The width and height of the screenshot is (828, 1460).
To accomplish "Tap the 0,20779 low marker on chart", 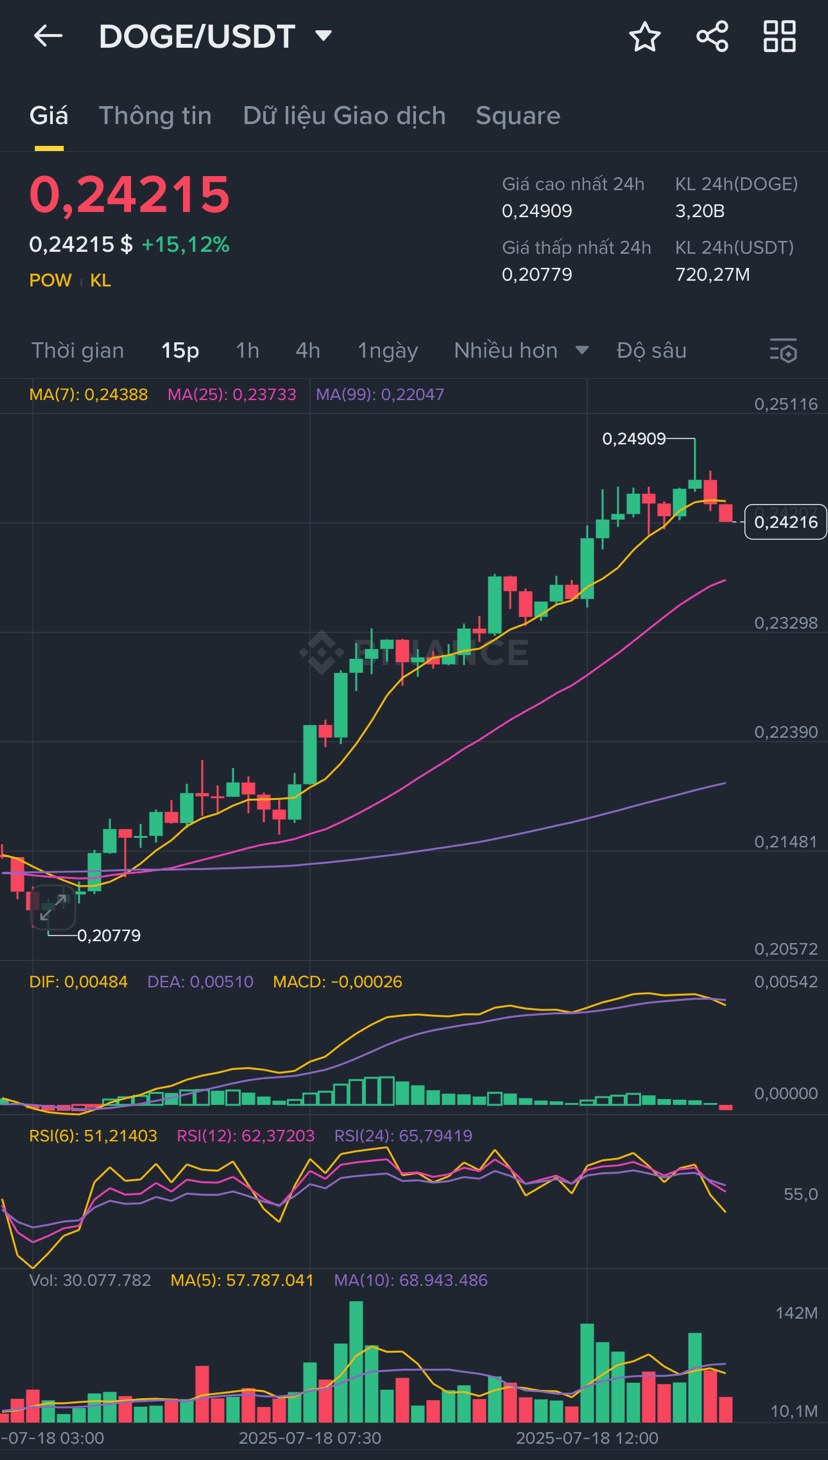I will click(x=109, y=936).
